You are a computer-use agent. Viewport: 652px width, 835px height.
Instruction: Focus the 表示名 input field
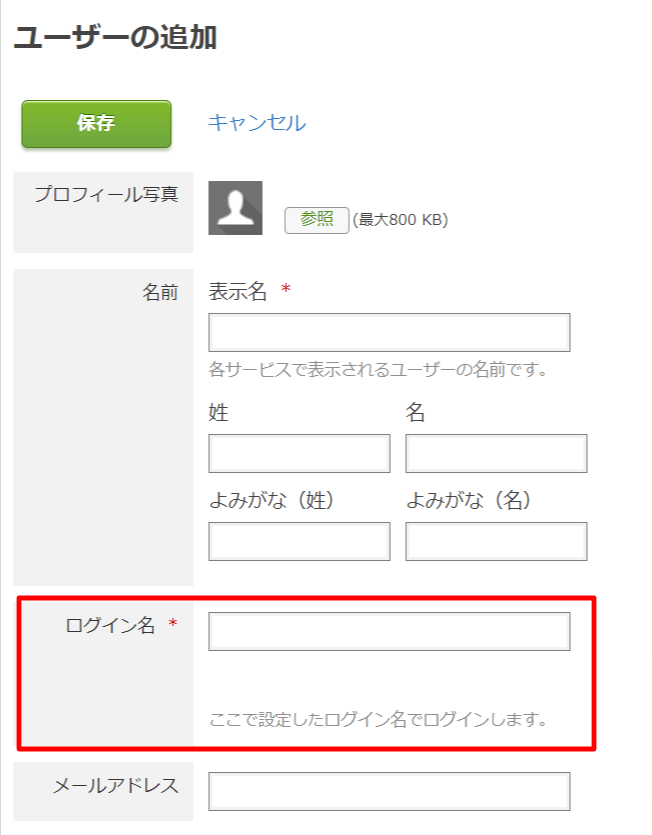[389, 332]
